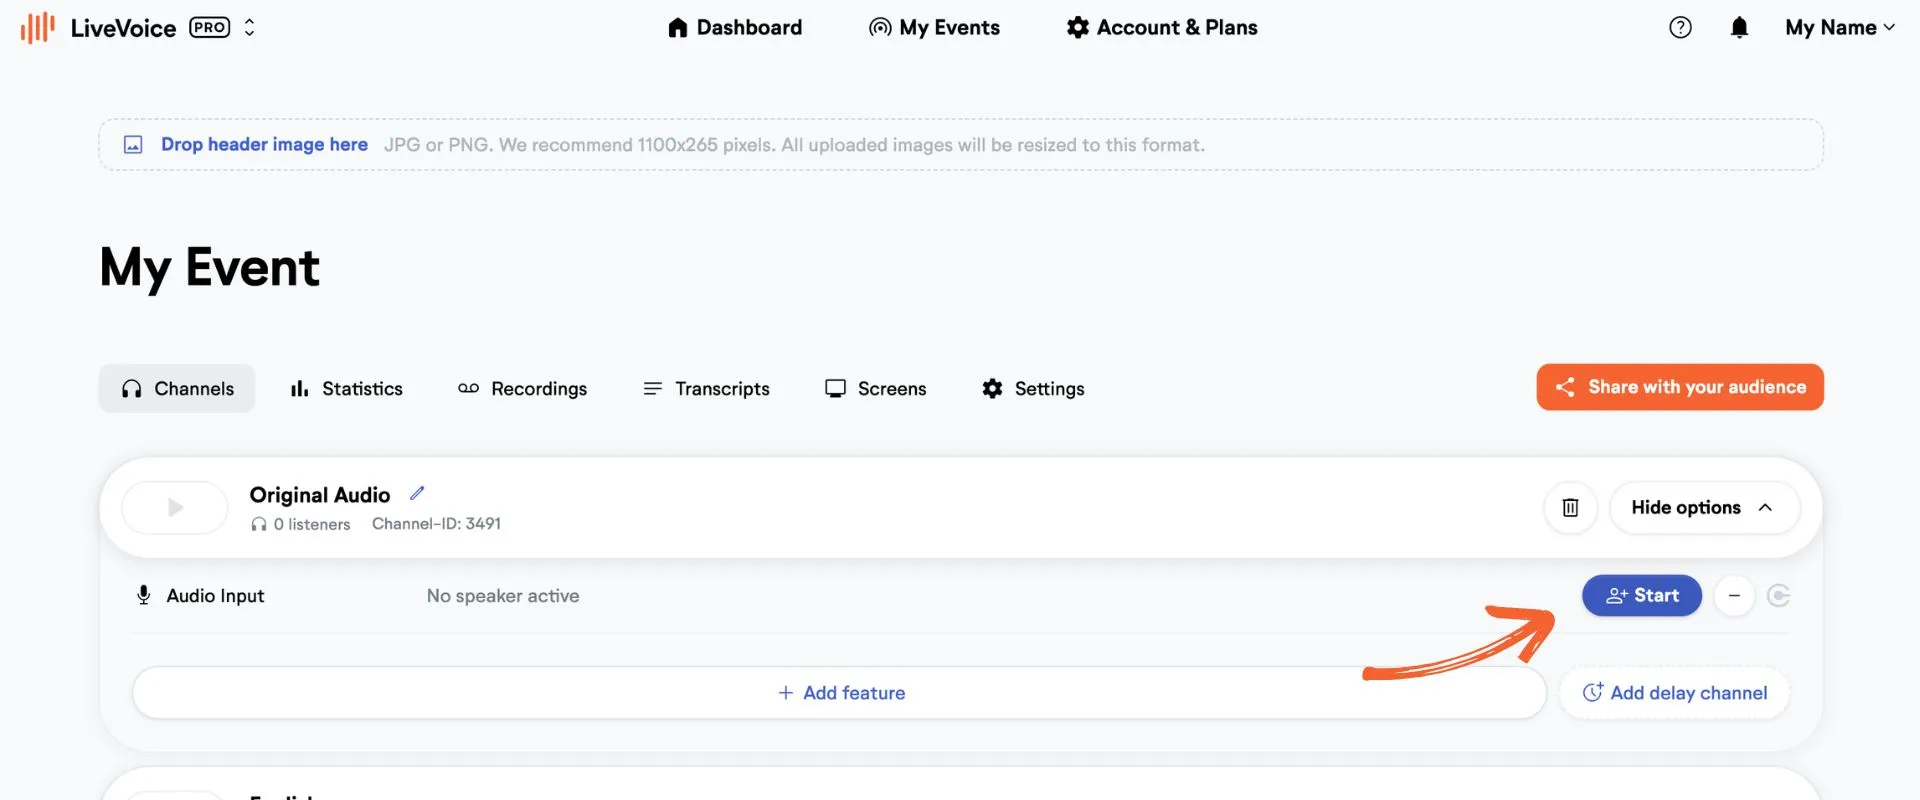Image resolution: width=1920 pixels, height=800 pixels.
Task: Select the Channels tab
Action: pyautogui.click(x=177, y=389)
